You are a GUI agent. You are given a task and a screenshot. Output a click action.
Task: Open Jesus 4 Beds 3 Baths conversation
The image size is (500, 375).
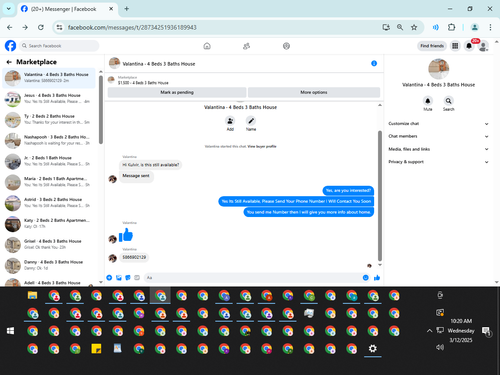point(49,99)
